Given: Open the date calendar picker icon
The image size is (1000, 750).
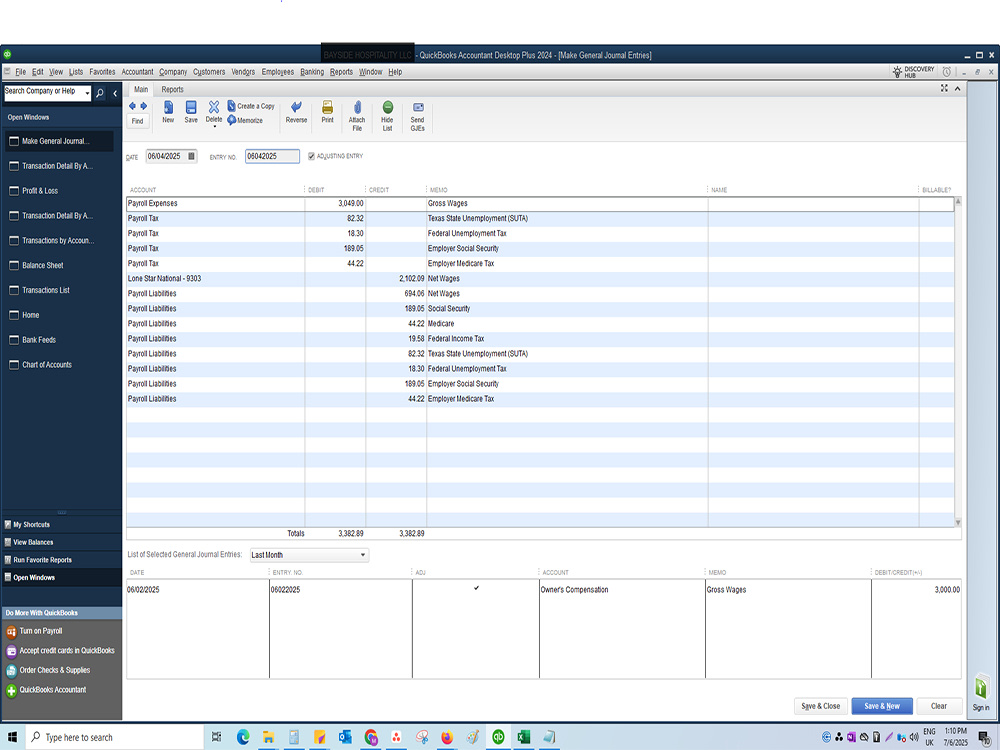Looking at the screenshot, I should [191, 156].
